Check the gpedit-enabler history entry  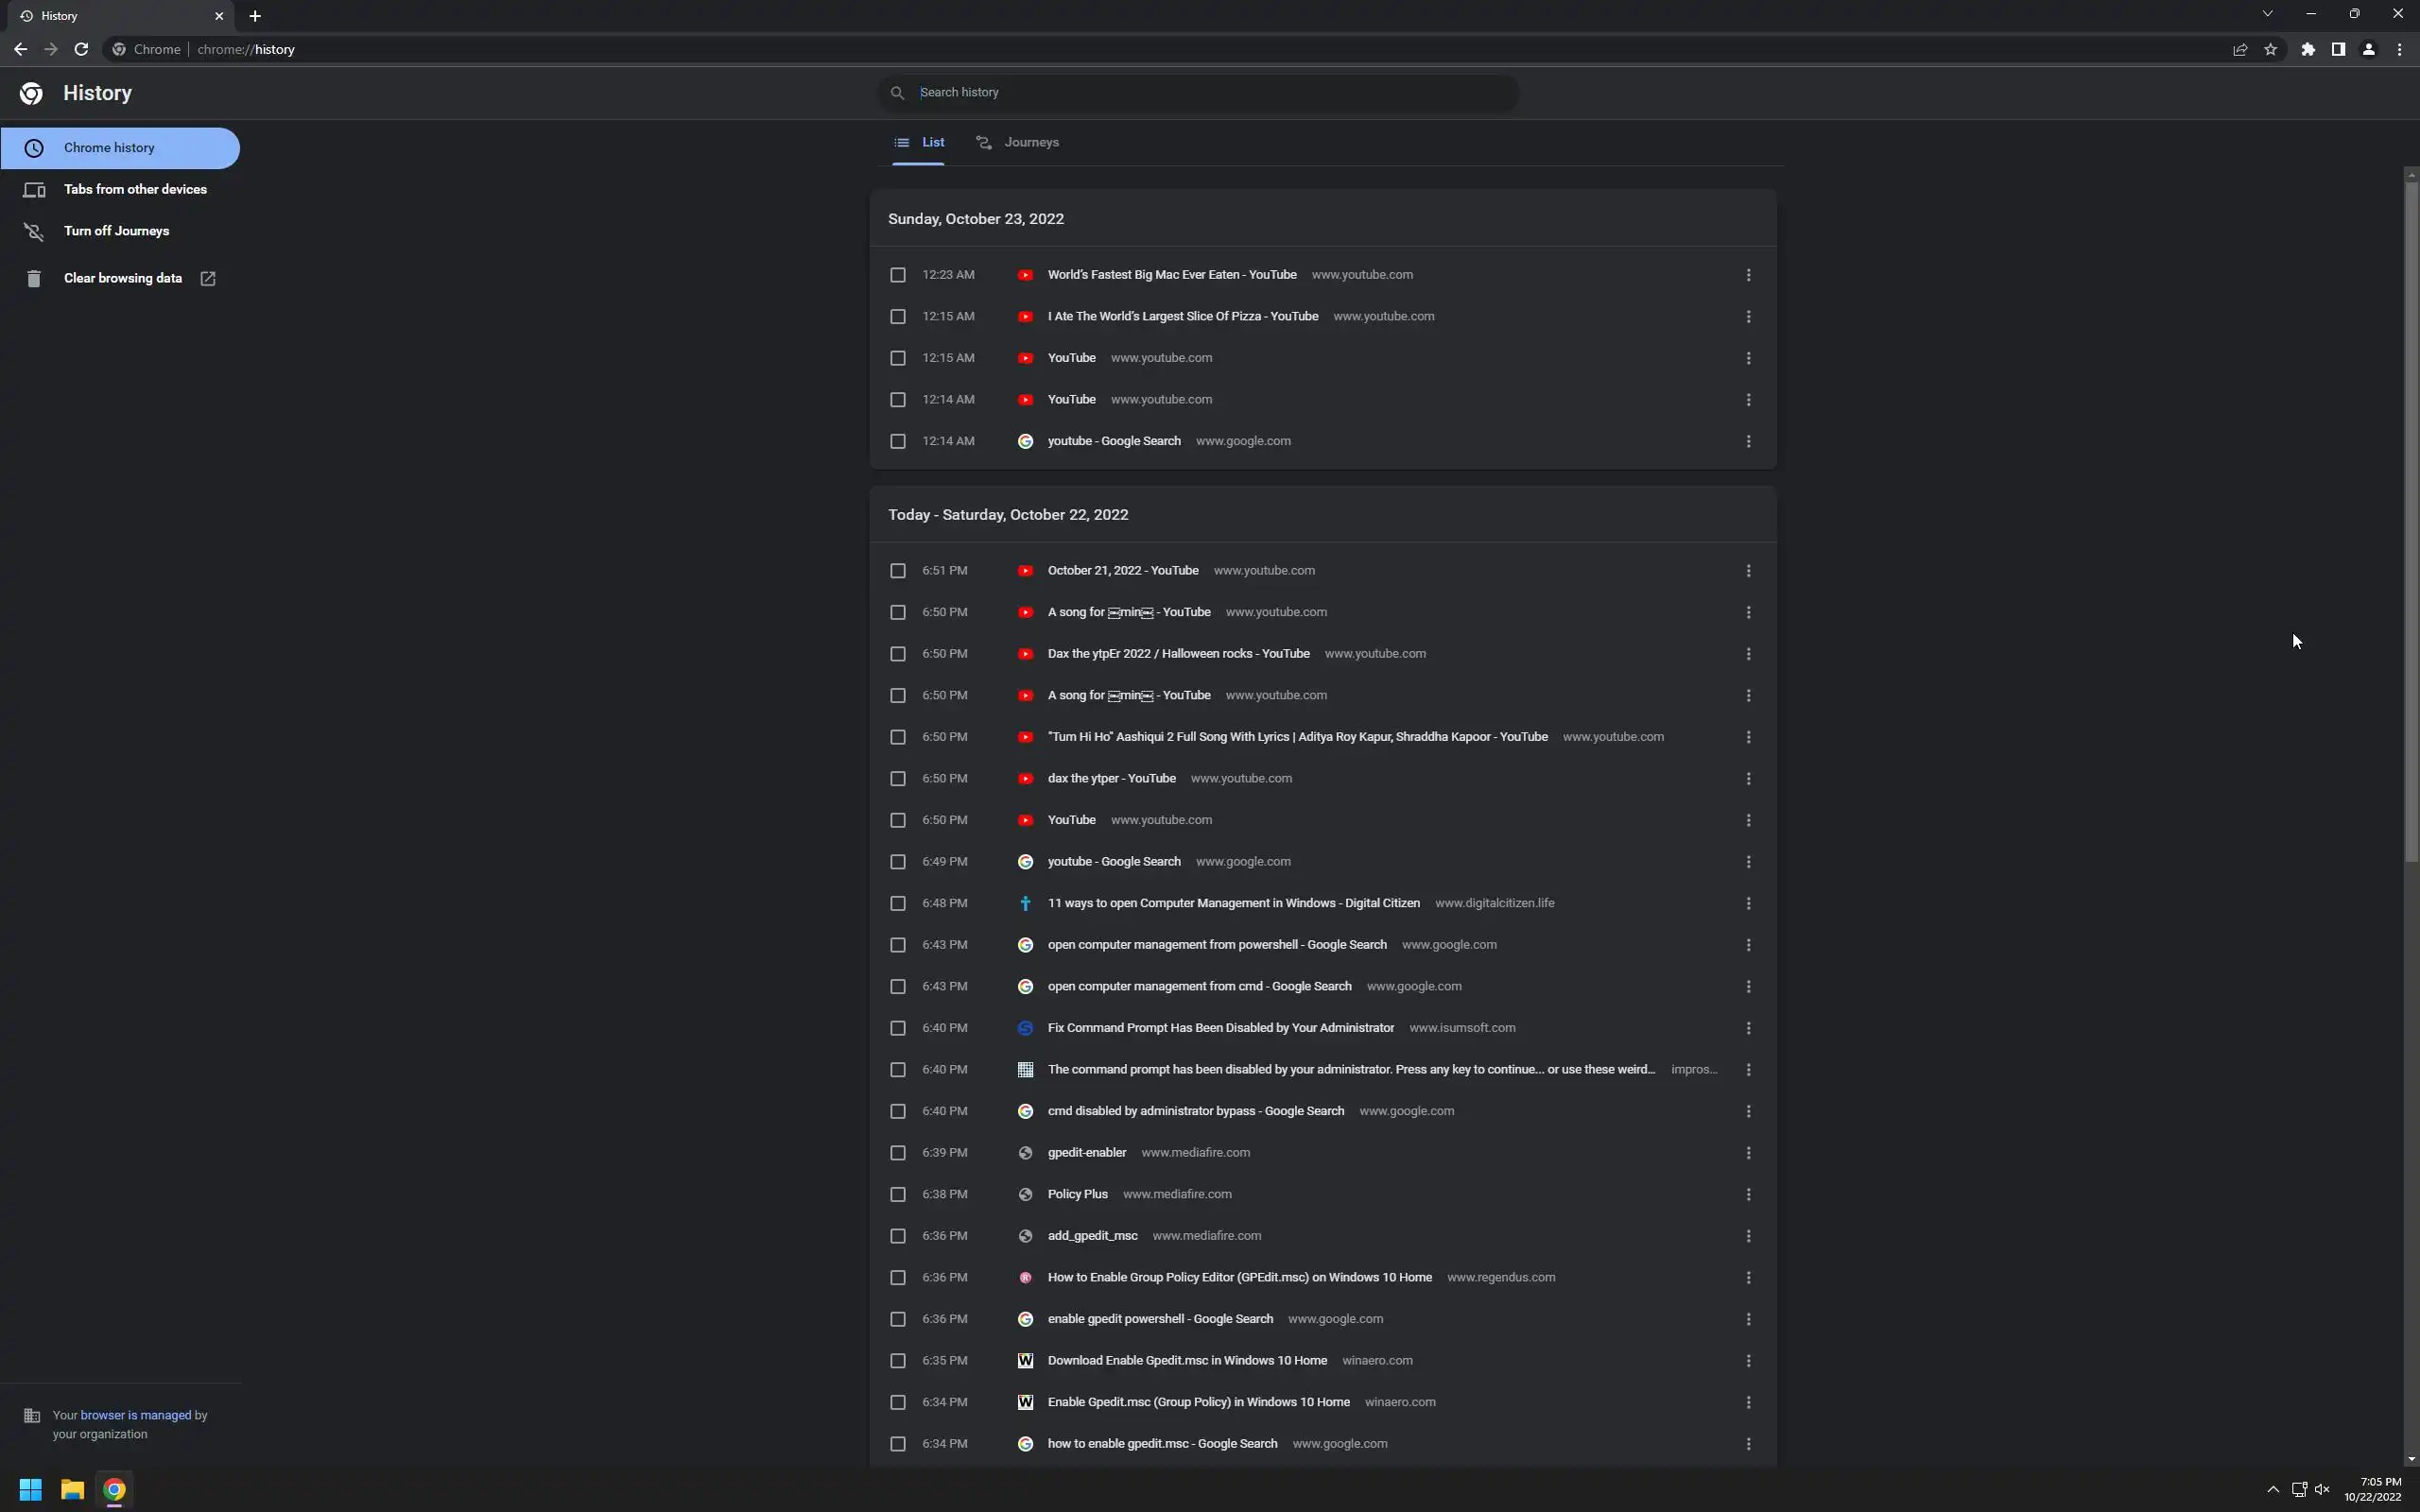(897, 1153)
